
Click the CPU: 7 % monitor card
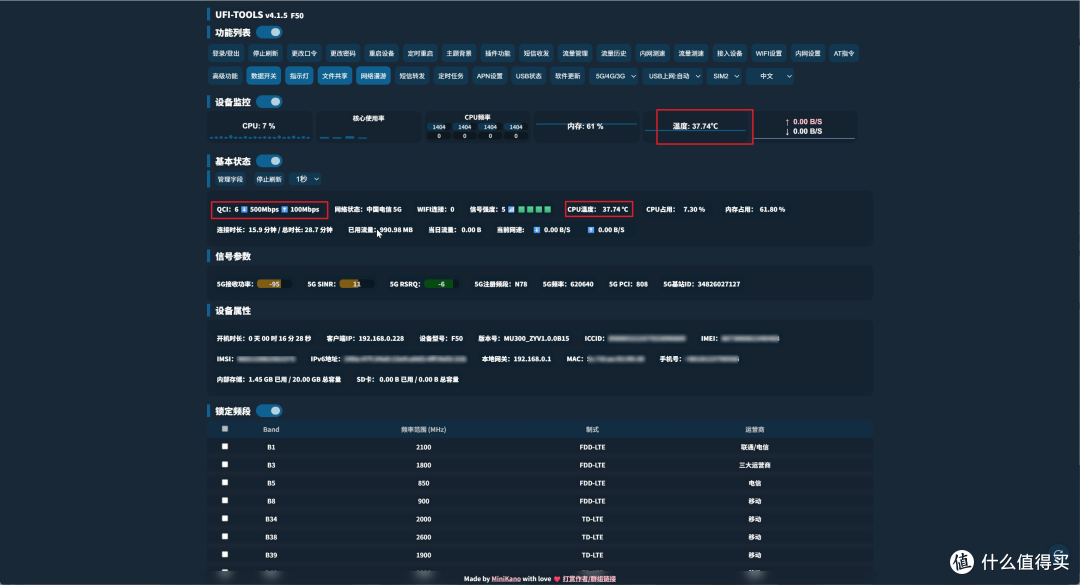click(259, 127)
